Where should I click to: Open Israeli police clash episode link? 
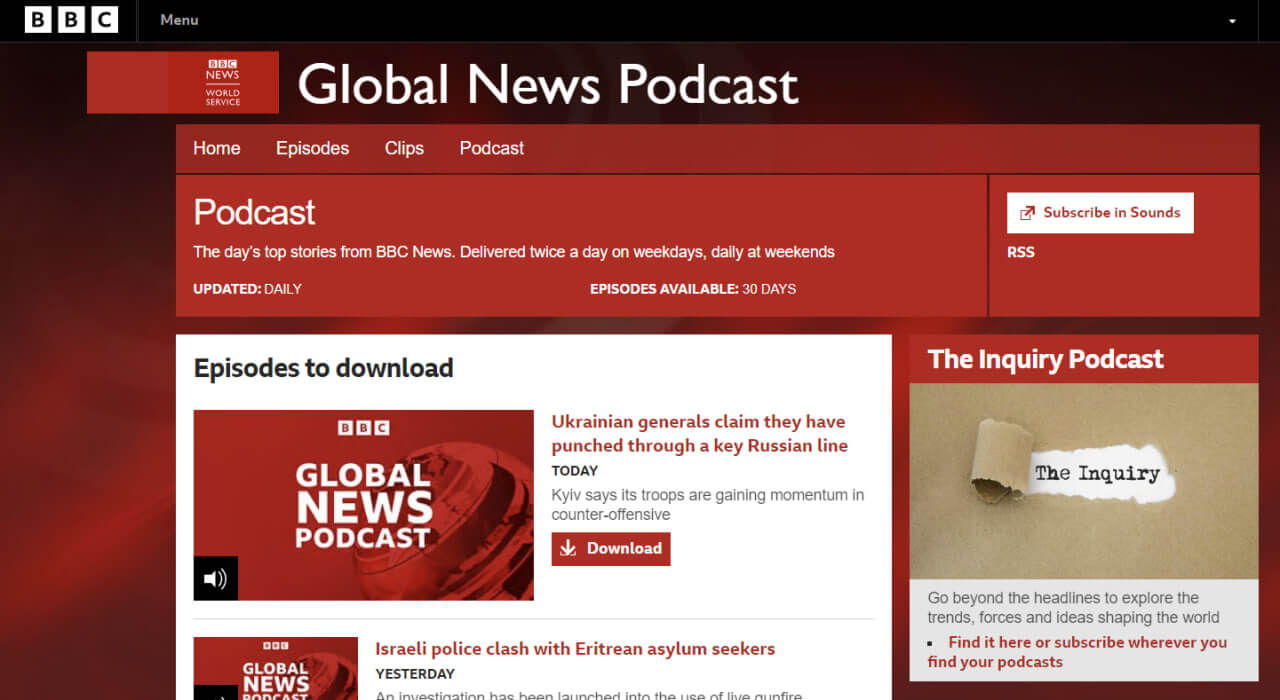(x=575, y=649)
